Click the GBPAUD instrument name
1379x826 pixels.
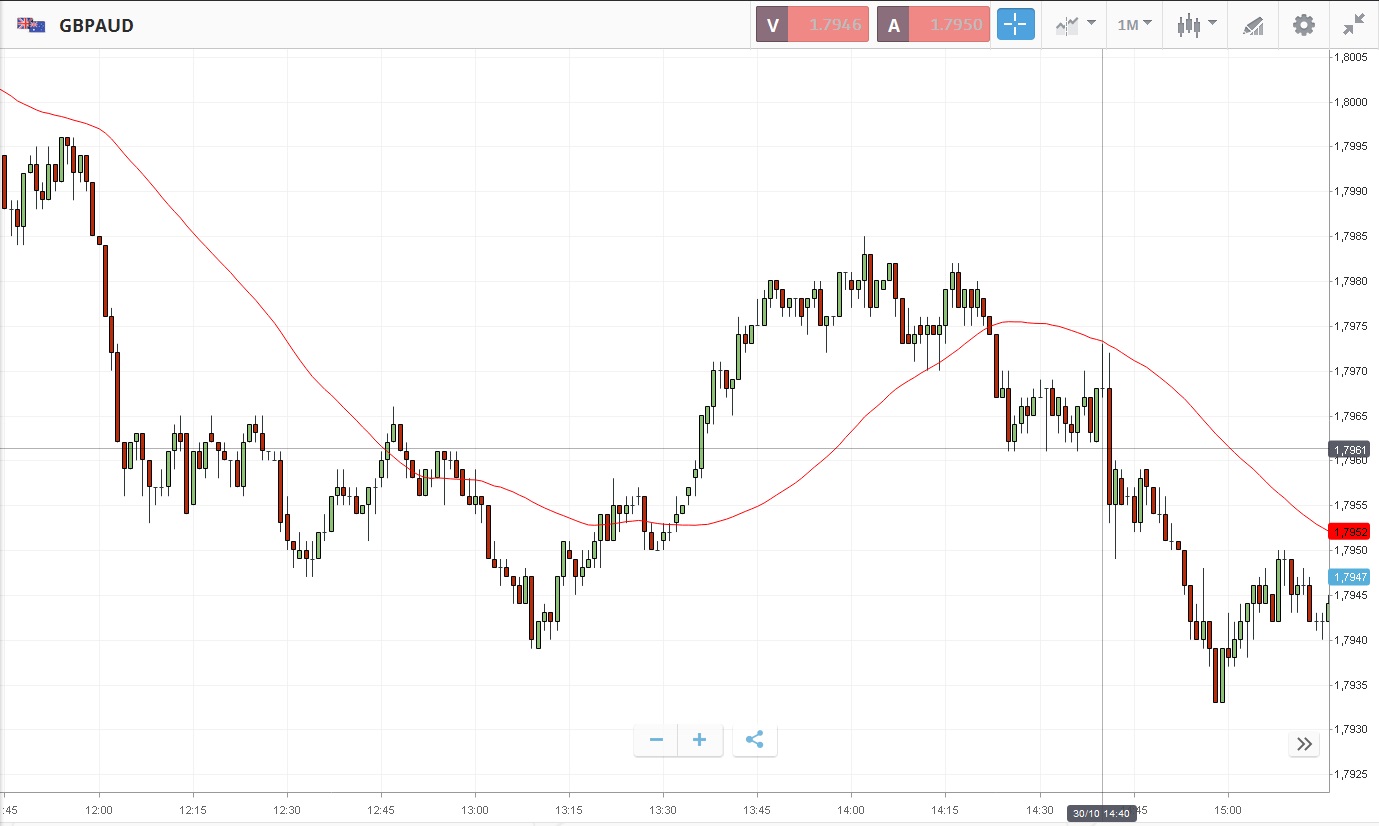click(96, 25)
